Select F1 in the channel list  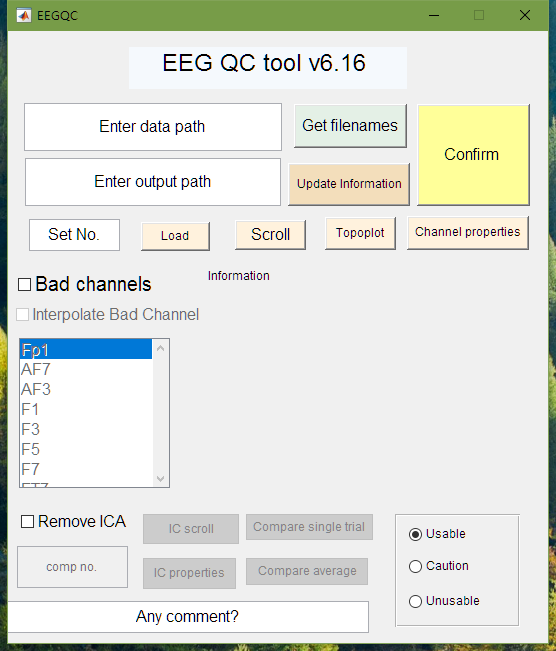86,409
